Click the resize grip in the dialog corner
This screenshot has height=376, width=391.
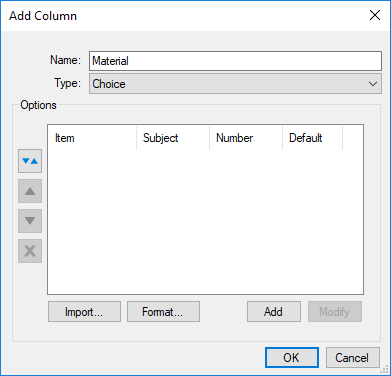(385, 370)
